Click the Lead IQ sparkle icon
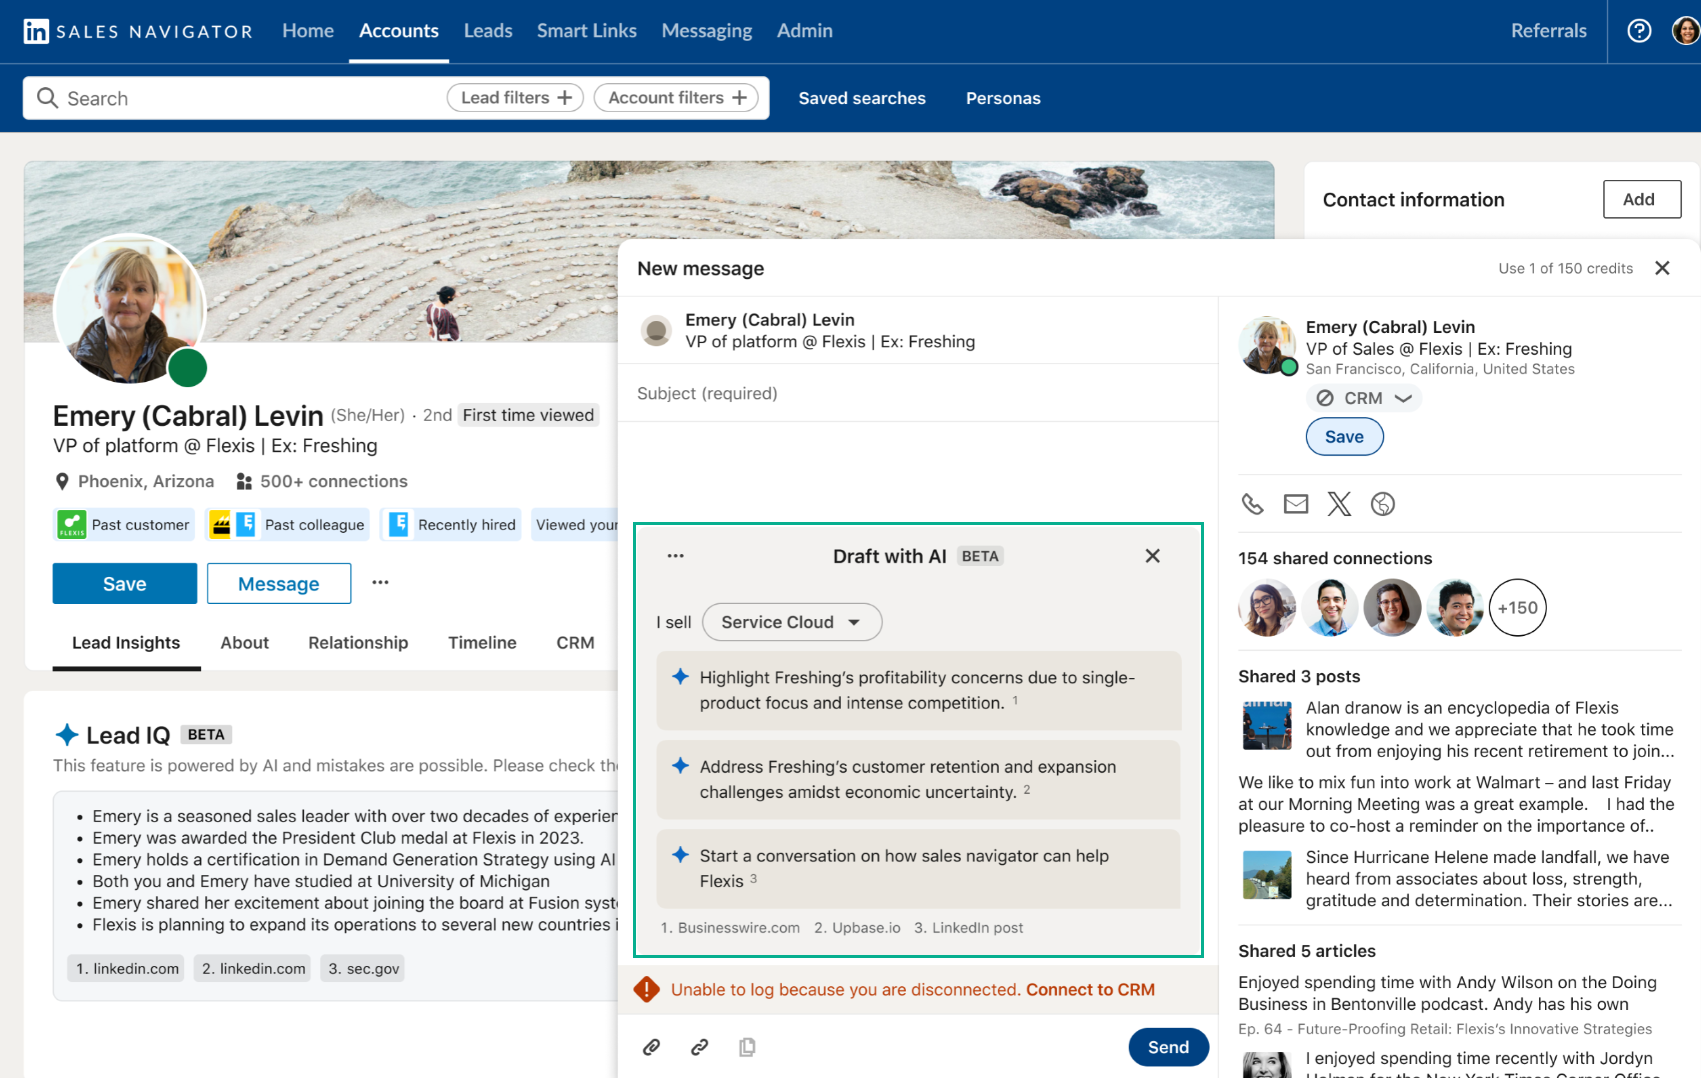Screen dimensions: 1701x1078 (x=67, y=735)
